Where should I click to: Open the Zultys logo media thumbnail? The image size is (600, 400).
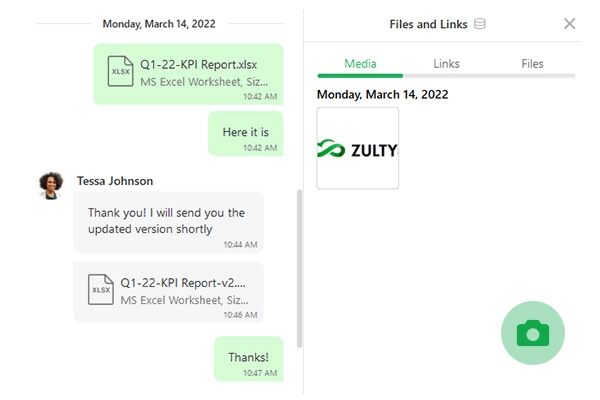[x=358, y=148]
